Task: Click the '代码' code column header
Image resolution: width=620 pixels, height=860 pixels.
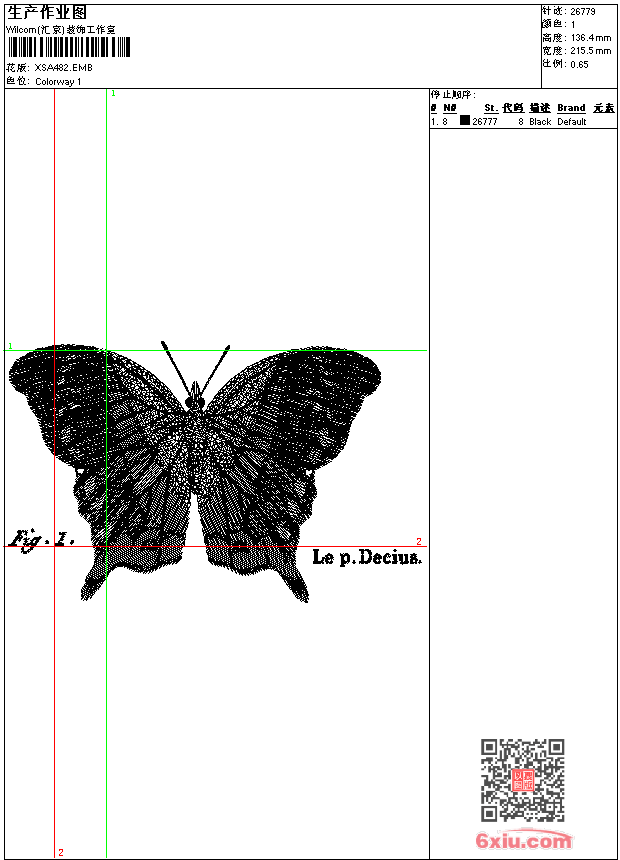Action: (x=513, y=108)
